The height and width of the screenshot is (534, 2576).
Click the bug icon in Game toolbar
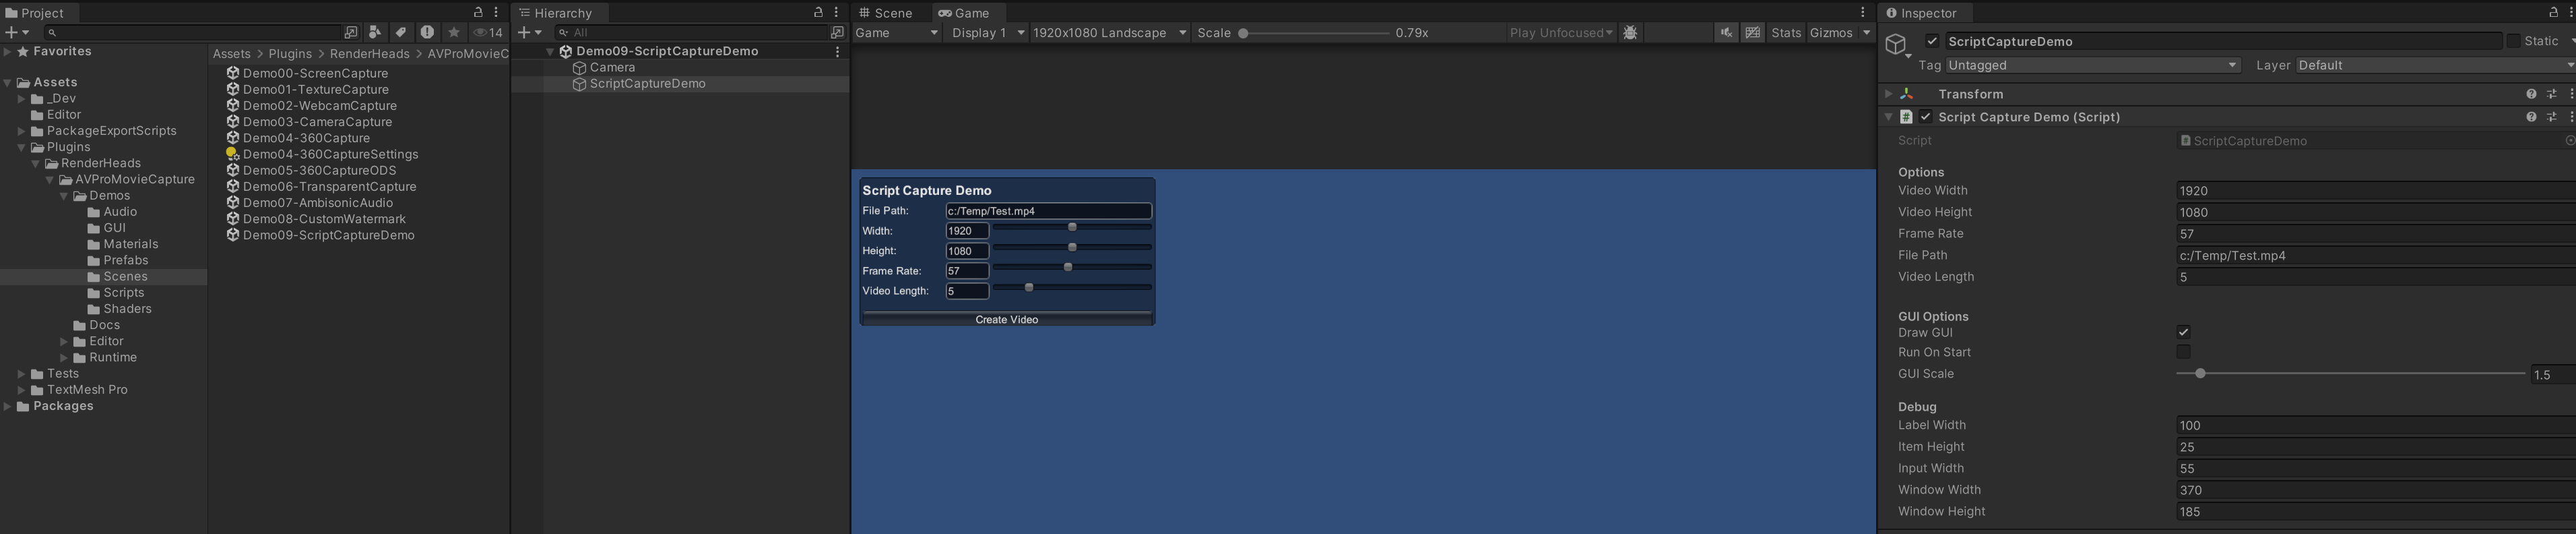1630,33
